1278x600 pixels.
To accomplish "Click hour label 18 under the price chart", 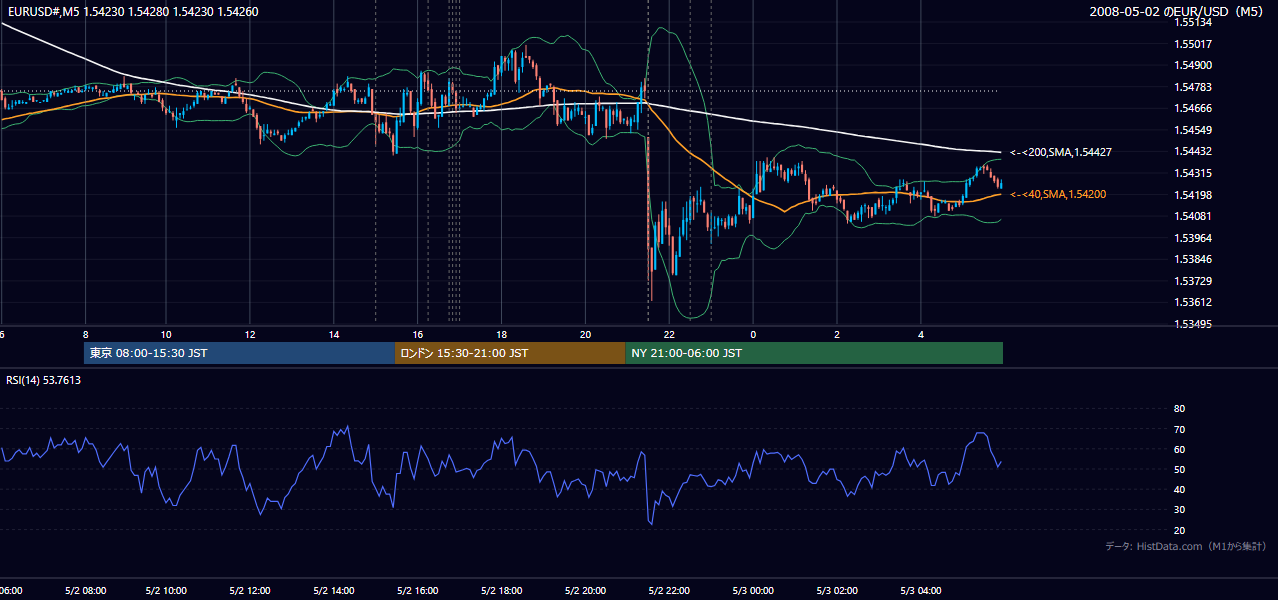I will click(502, 334).
